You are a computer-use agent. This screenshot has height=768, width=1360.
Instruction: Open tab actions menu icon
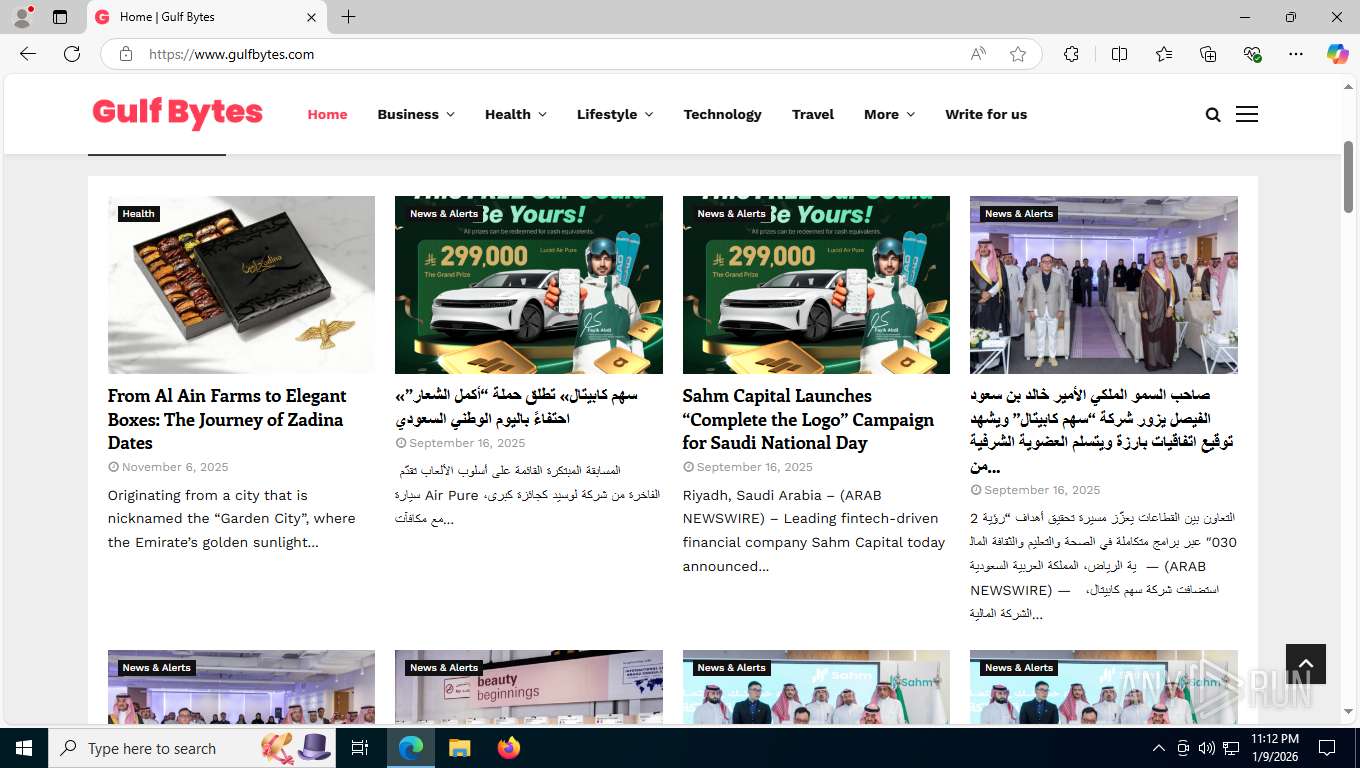[60, 17]
